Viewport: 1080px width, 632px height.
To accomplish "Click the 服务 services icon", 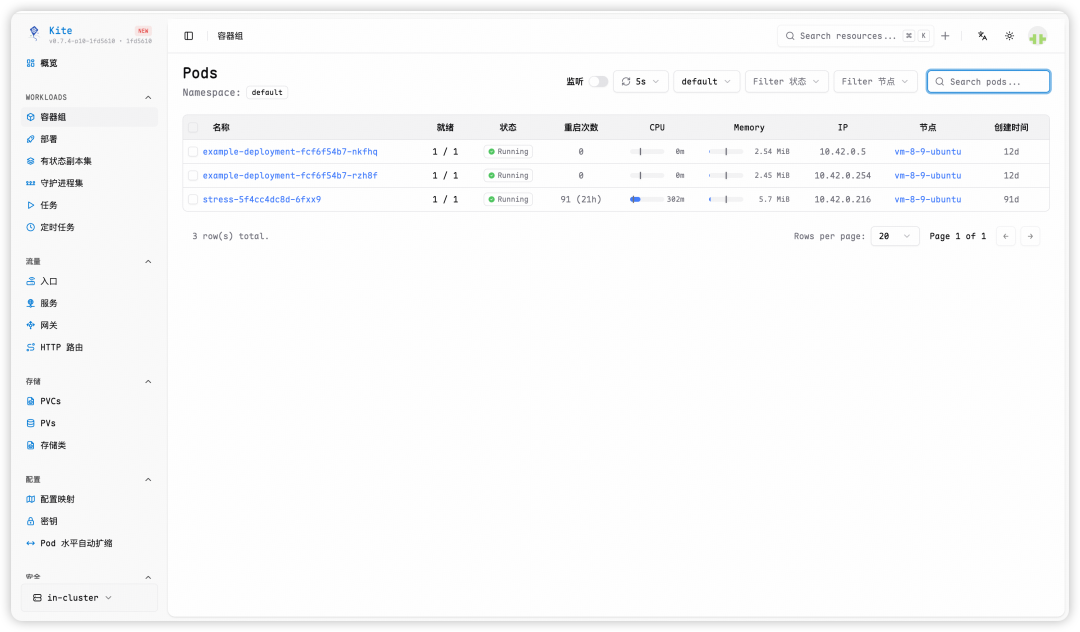I will (30, 303).
